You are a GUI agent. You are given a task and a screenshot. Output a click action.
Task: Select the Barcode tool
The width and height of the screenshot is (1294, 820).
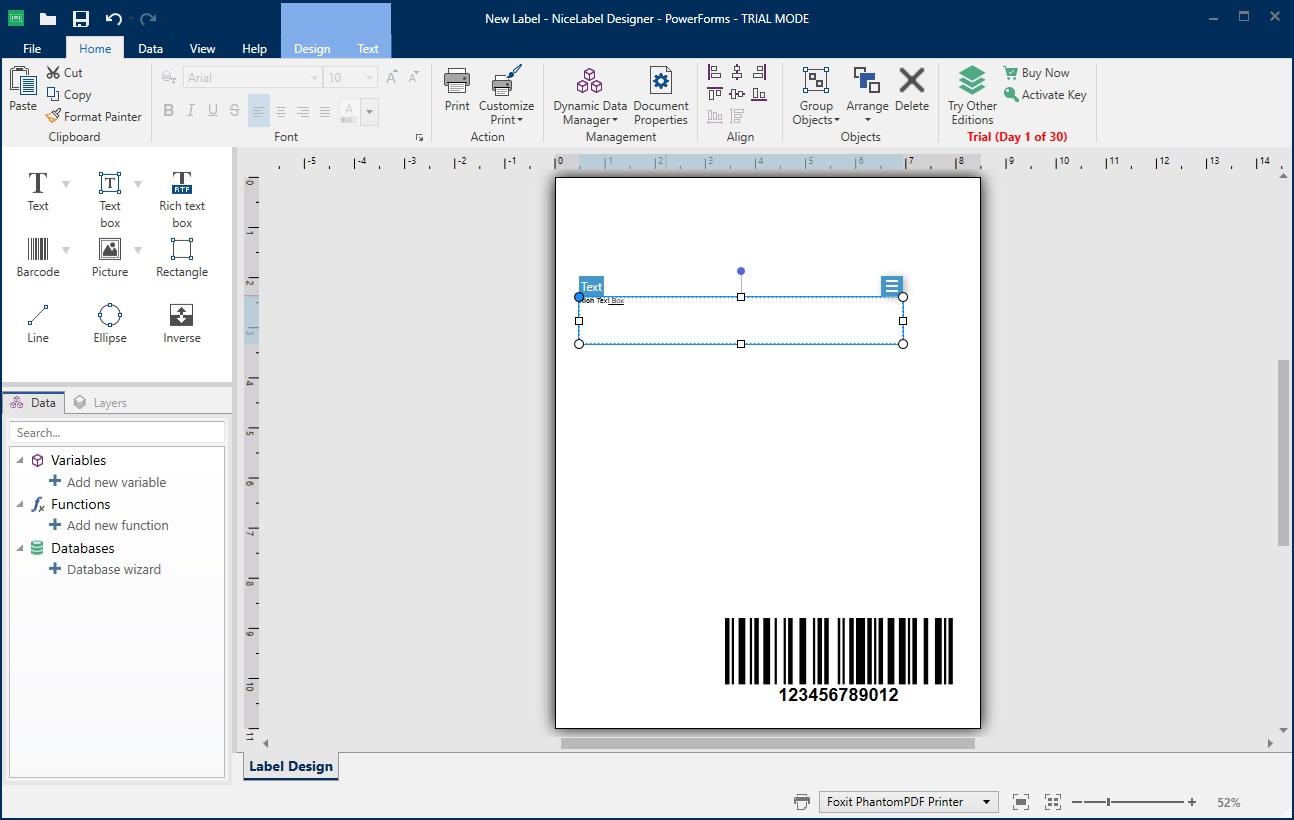coord(38,257)
